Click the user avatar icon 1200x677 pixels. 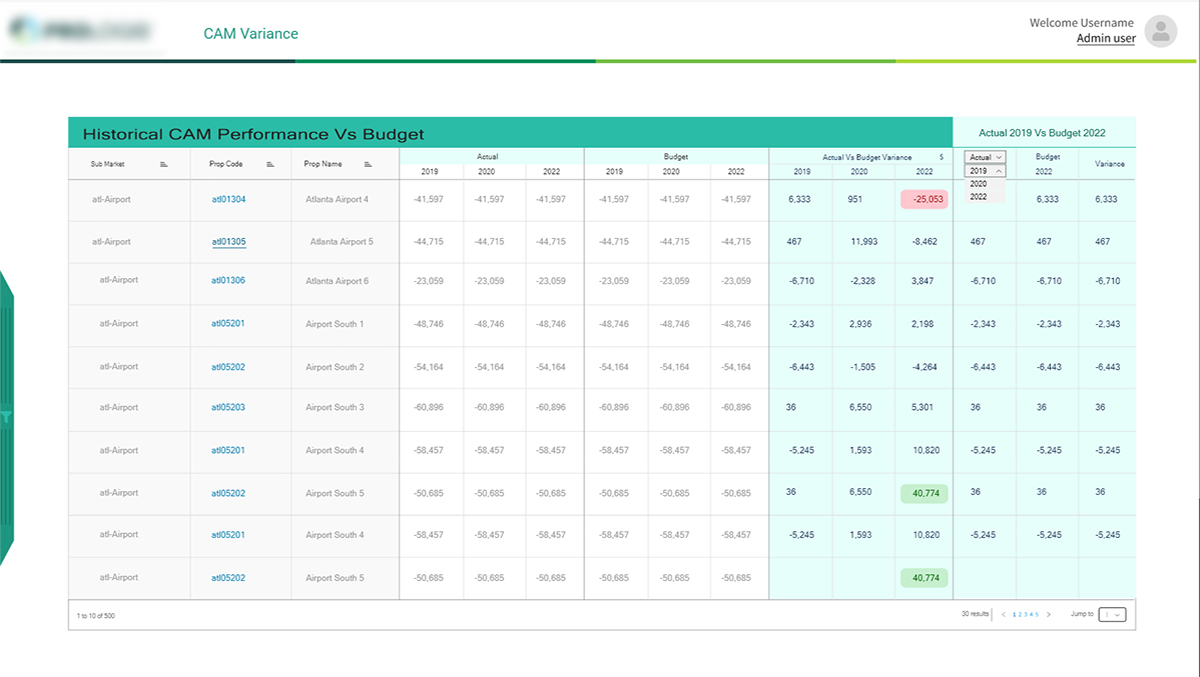(x=1160, y=31)
